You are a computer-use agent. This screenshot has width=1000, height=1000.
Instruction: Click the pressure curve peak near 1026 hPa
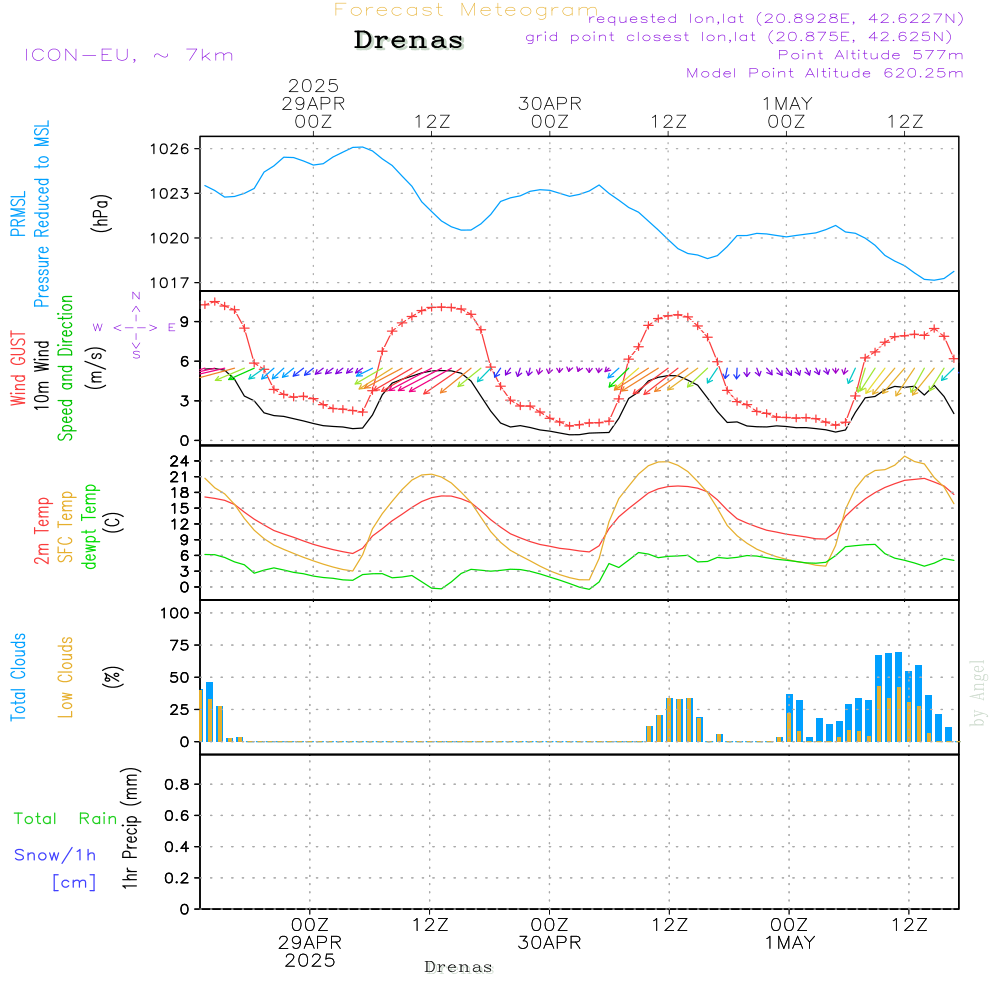point(360,147)
